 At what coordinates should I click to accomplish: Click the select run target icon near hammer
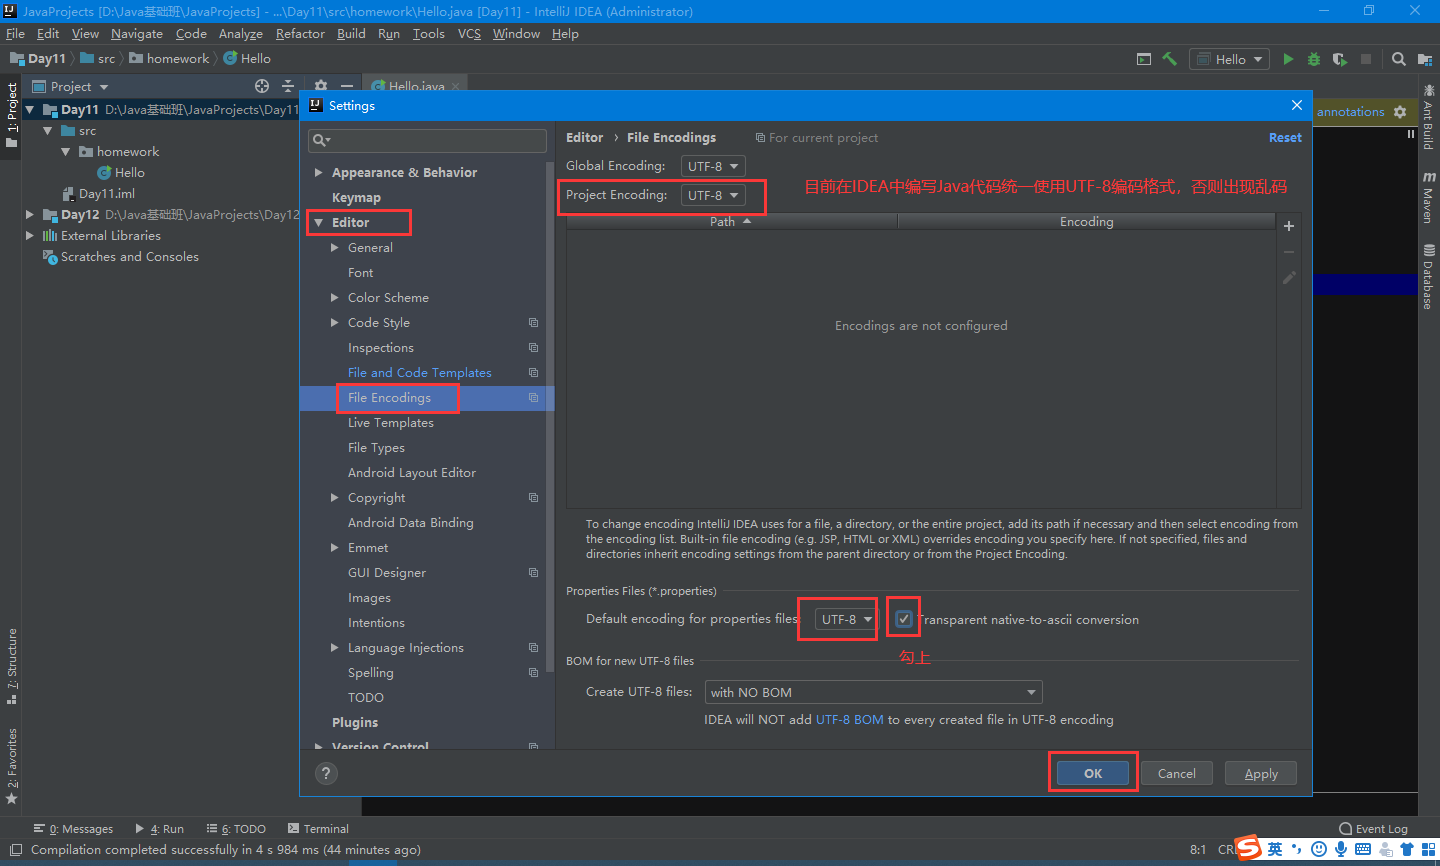pyautogui.click(x=1144, y=59)
